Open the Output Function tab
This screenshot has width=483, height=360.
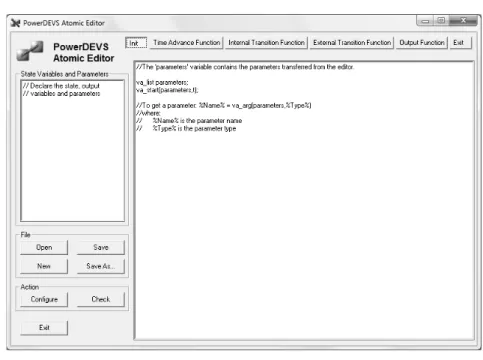pyautogui.click(x=422, y=43)
